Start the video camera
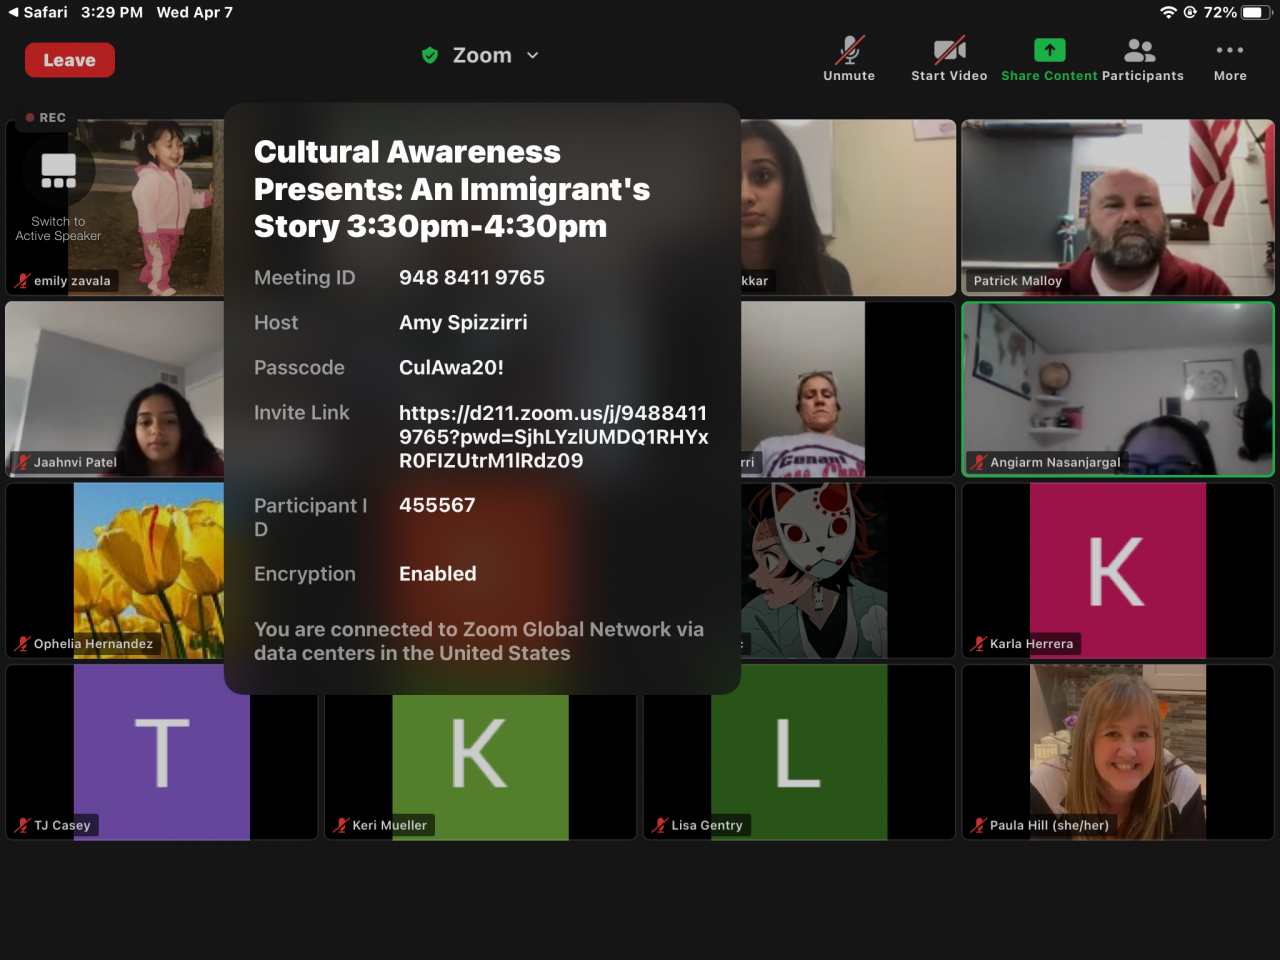This screenshot has width=1280, height=960. pos(949,60)
